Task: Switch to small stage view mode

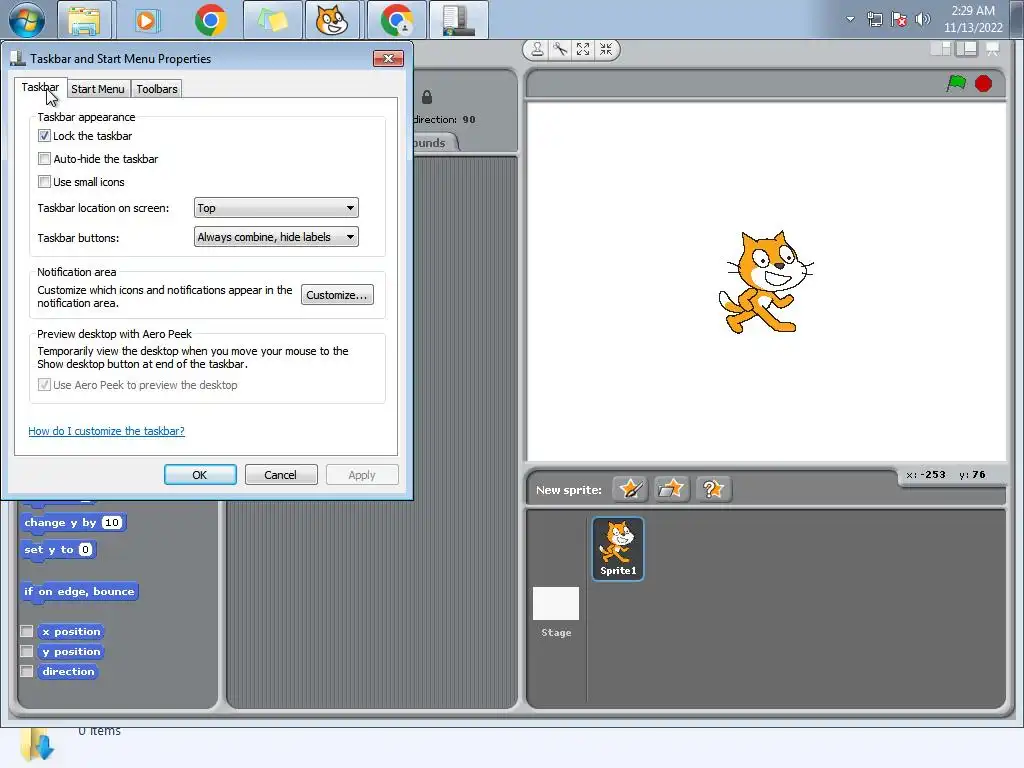Action: coord(940,49)
